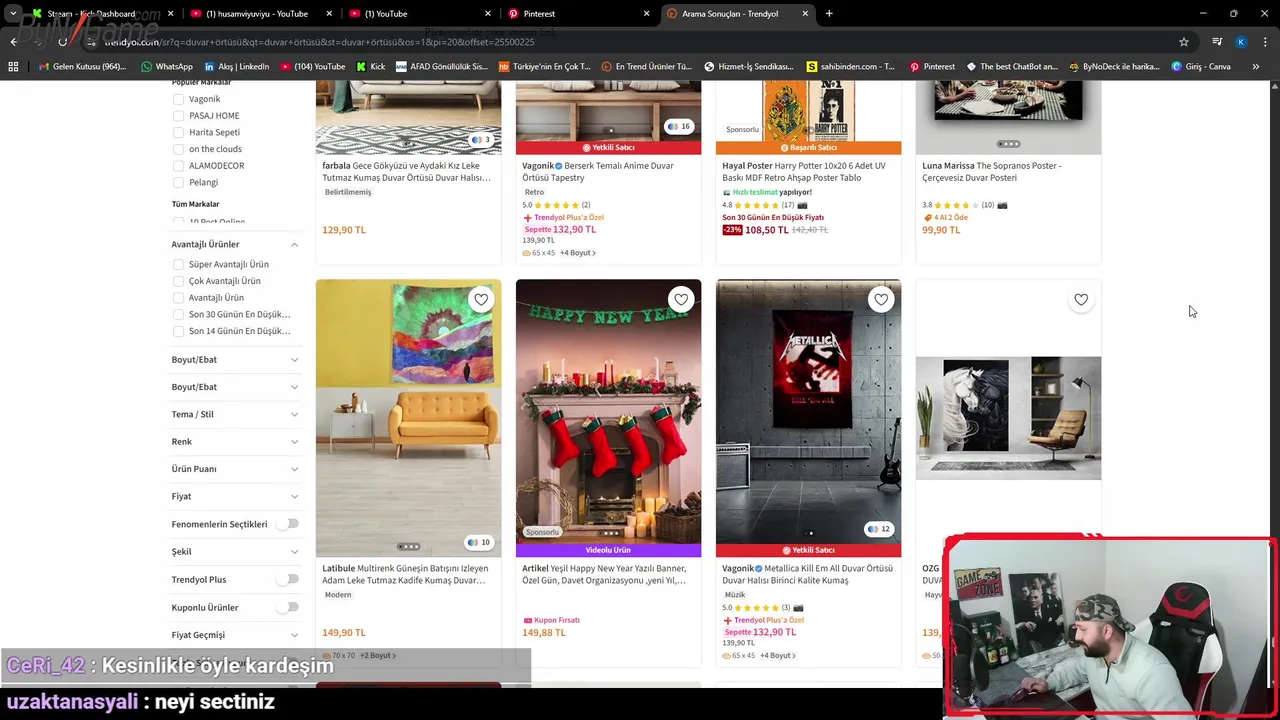Open a new browser tab
This screenshot has height=720, width=1280.
click(x=829, y=14)
